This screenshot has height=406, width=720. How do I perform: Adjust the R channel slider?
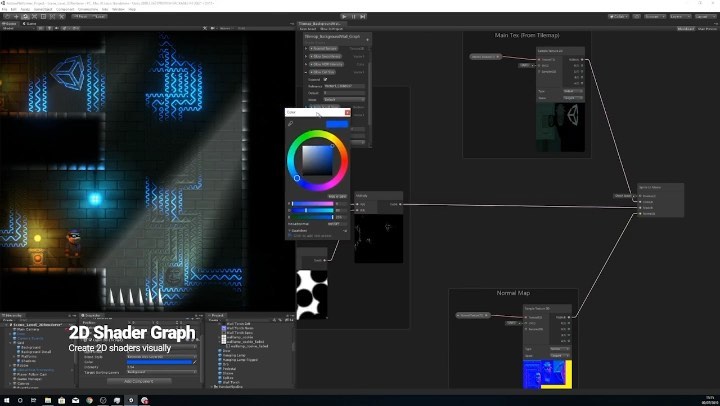tap(313, 203)
